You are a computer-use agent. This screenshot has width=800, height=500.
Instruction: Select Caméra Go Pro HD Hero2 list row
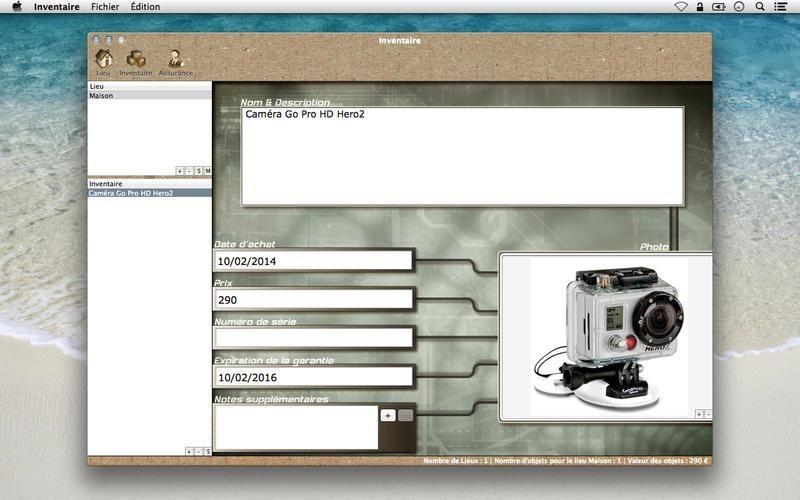(149, 193)
